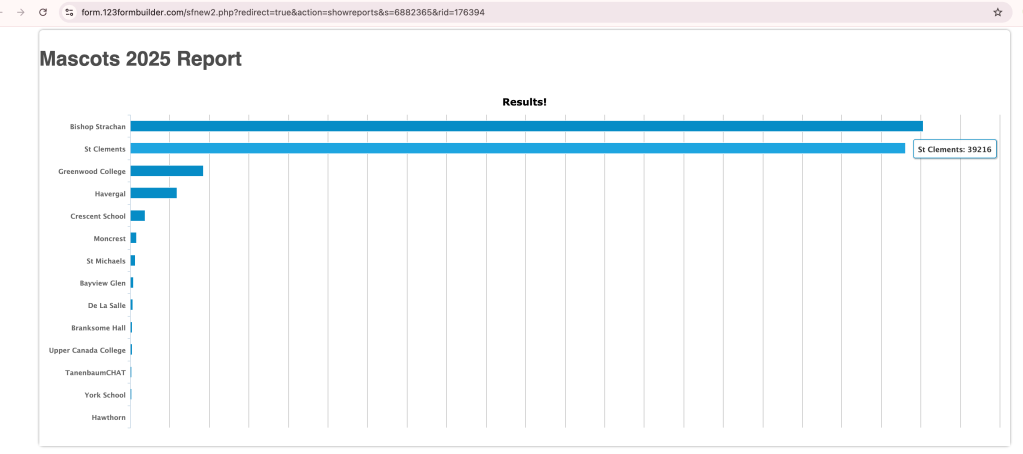The image size is (1023, 454).
Task: Reload the page with the refresh icon
Action: (x=42, y=12)
